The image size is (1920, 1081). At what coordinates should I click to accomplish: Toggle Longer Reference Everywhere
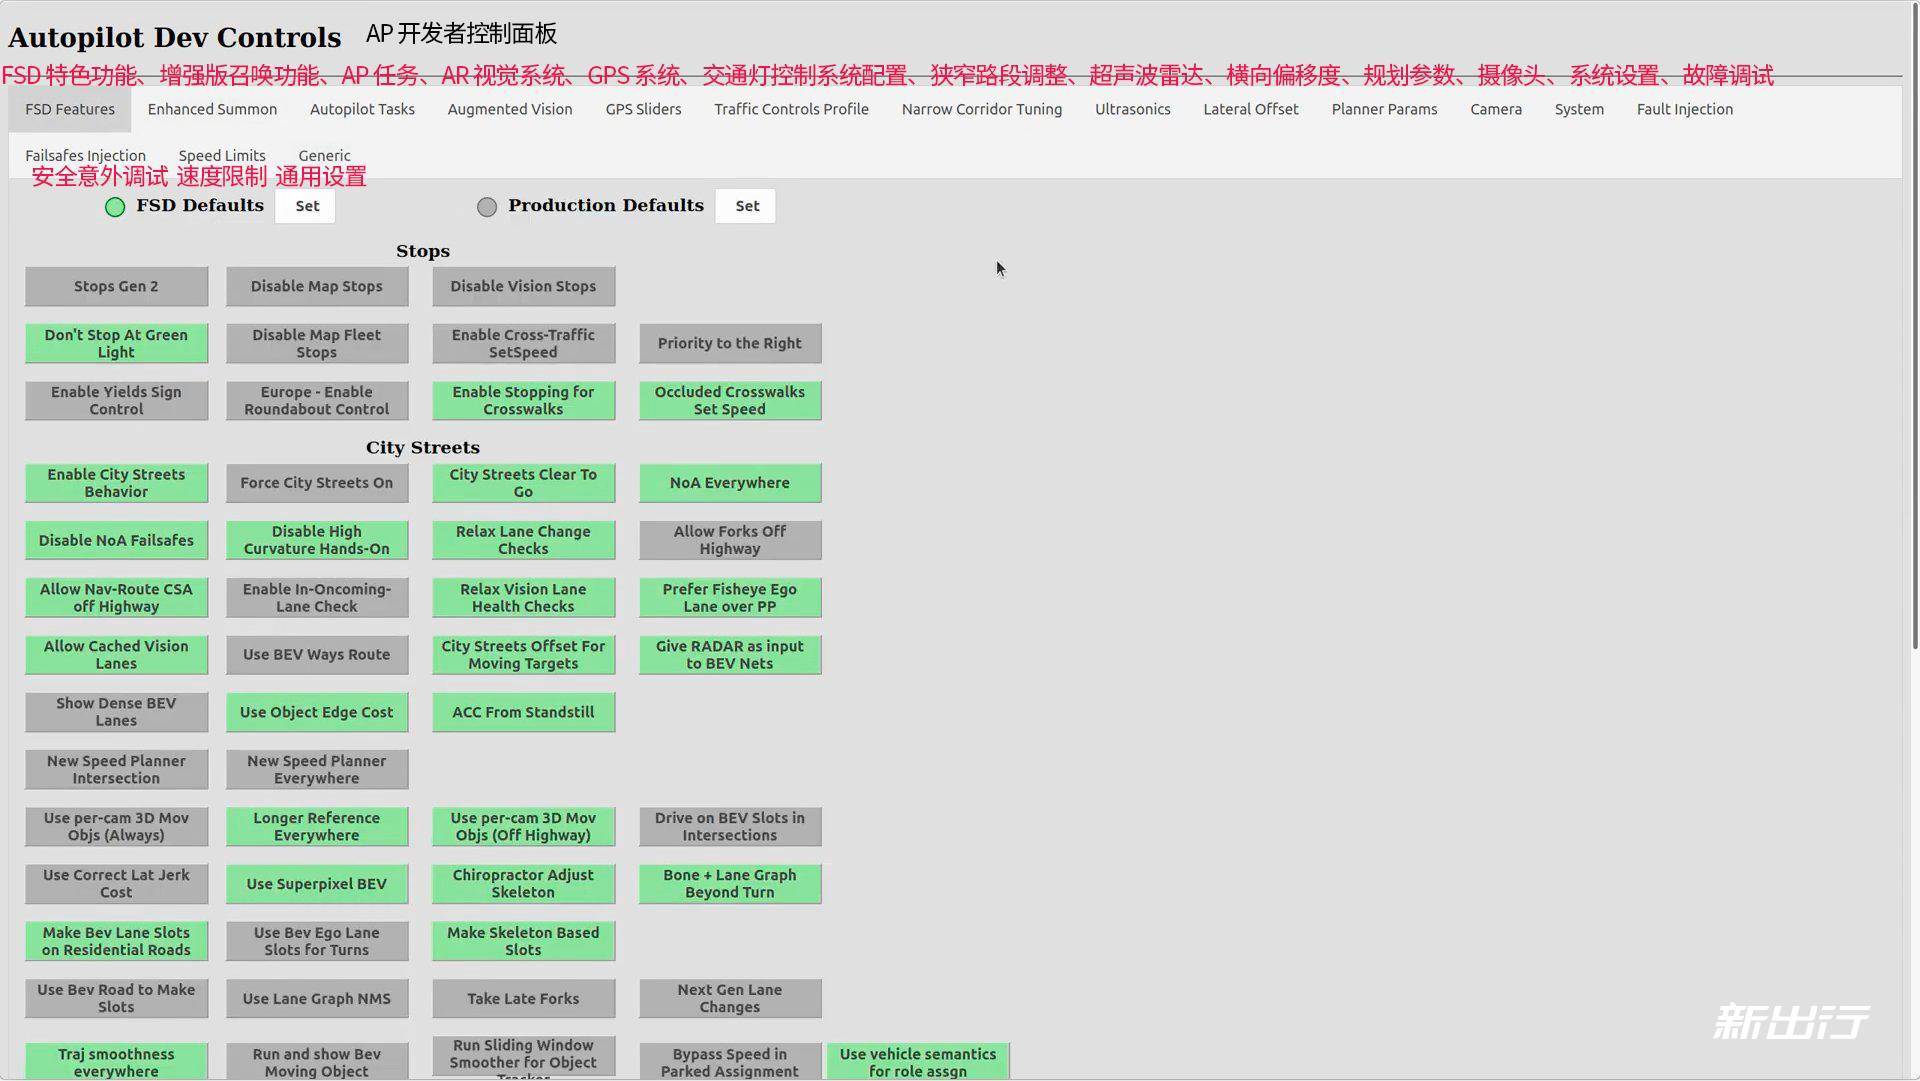coord(316,826)
